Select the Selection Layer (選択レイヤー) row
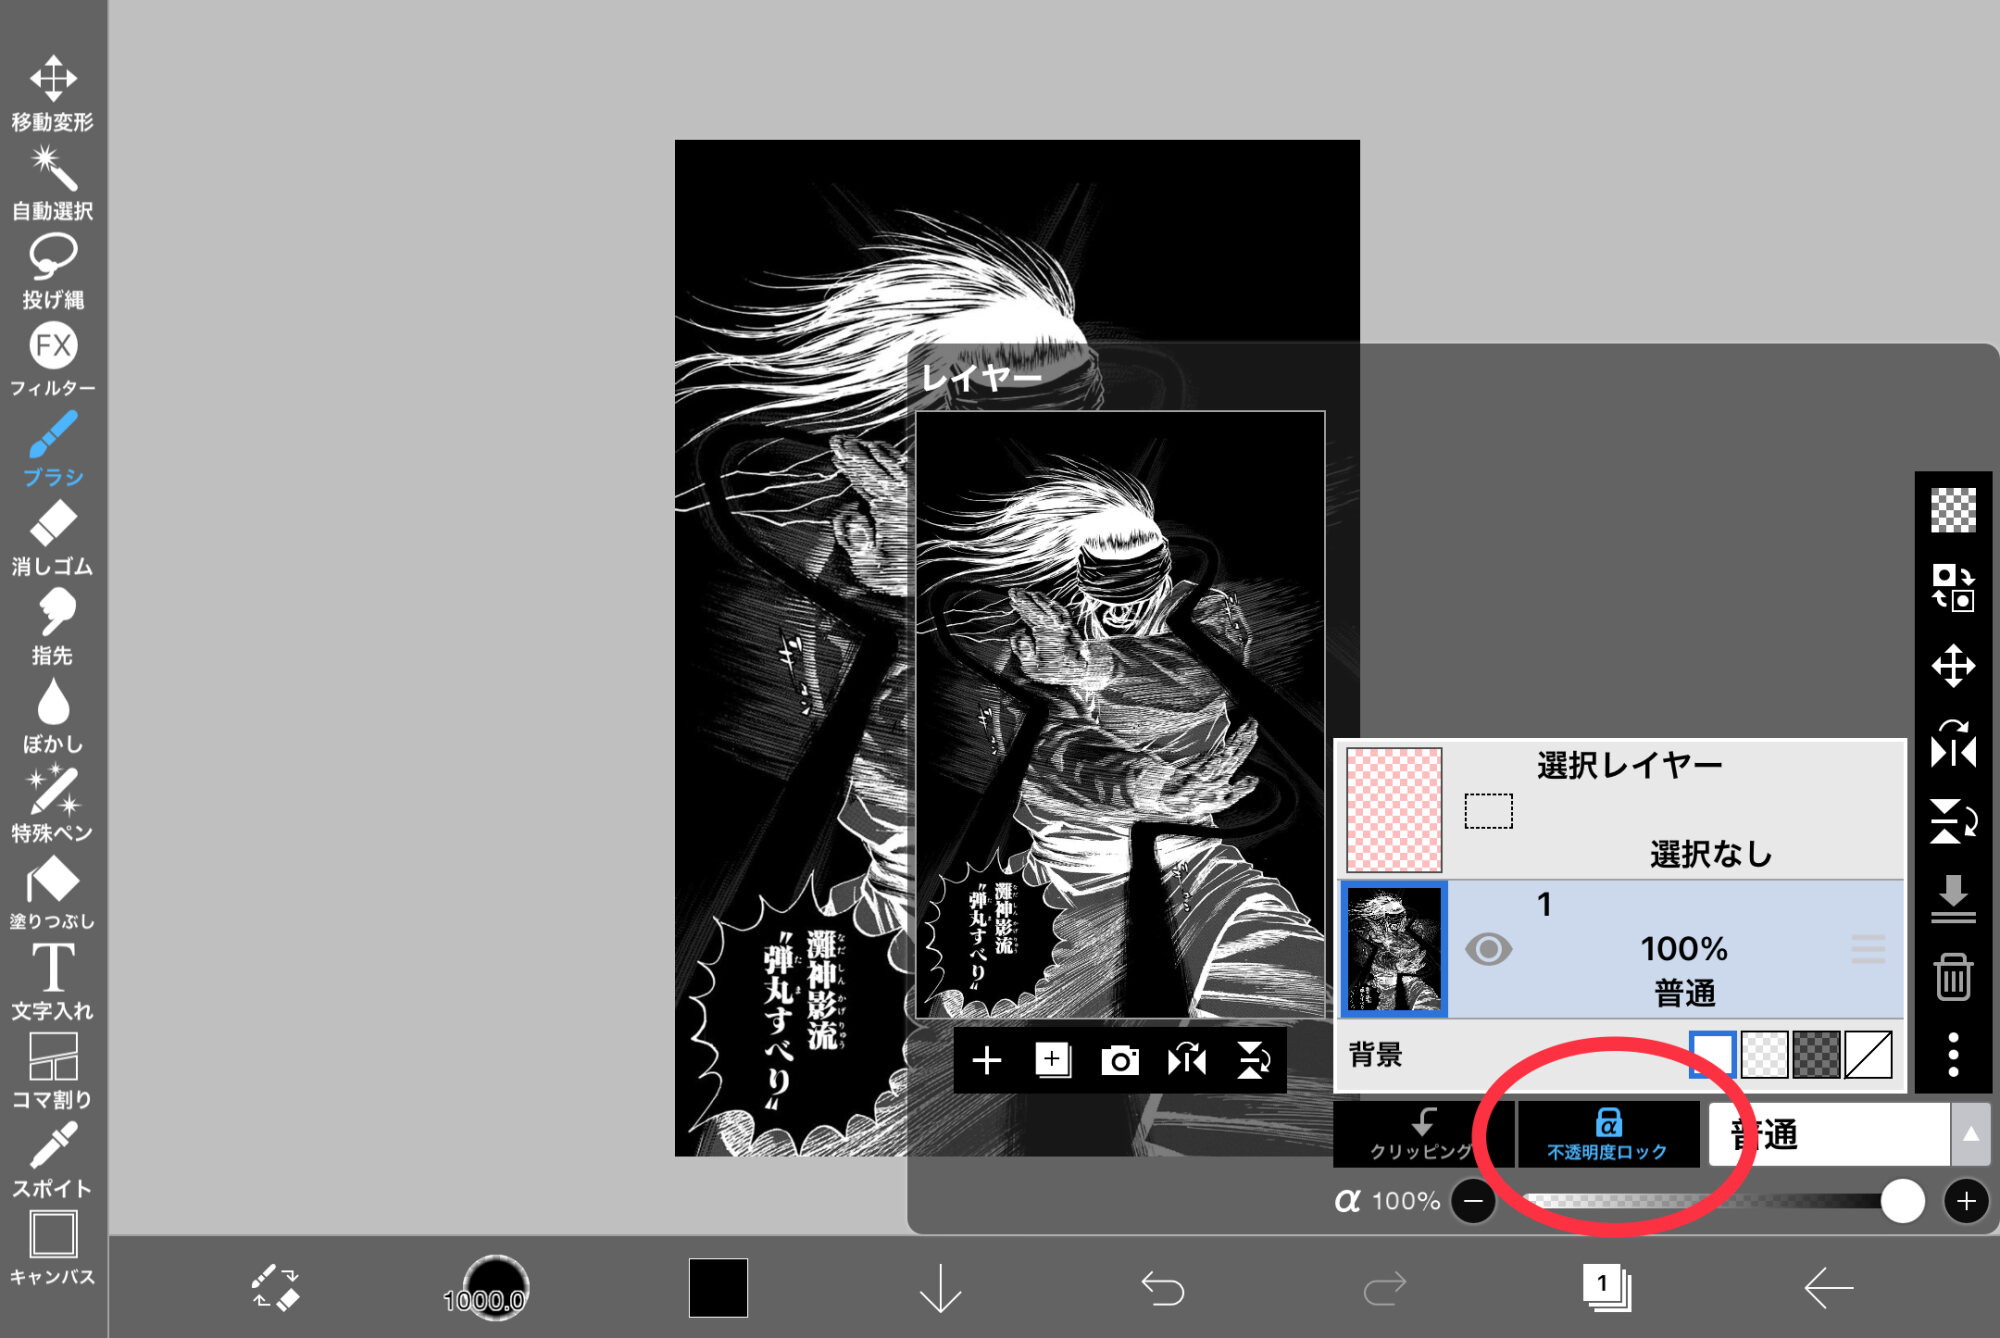Viewport: 2000px width, 1338px height. [1620, 809]
